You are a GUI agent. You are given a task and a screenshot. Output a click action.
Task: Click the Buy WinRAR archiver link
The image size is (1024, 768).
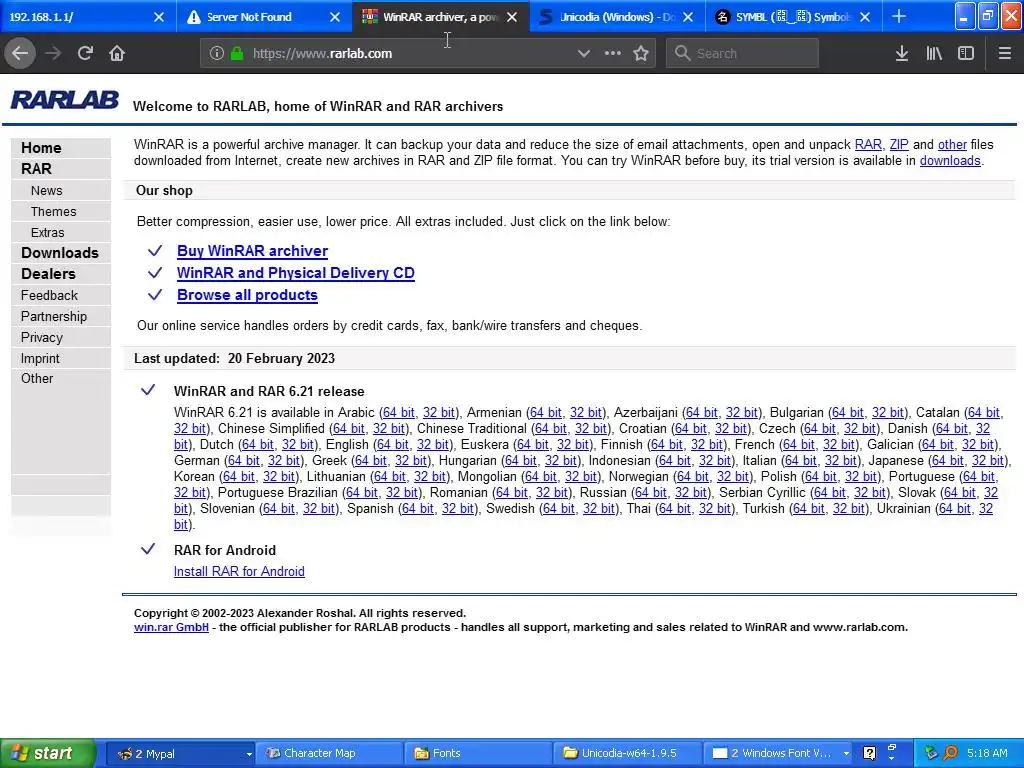point(252,251)
